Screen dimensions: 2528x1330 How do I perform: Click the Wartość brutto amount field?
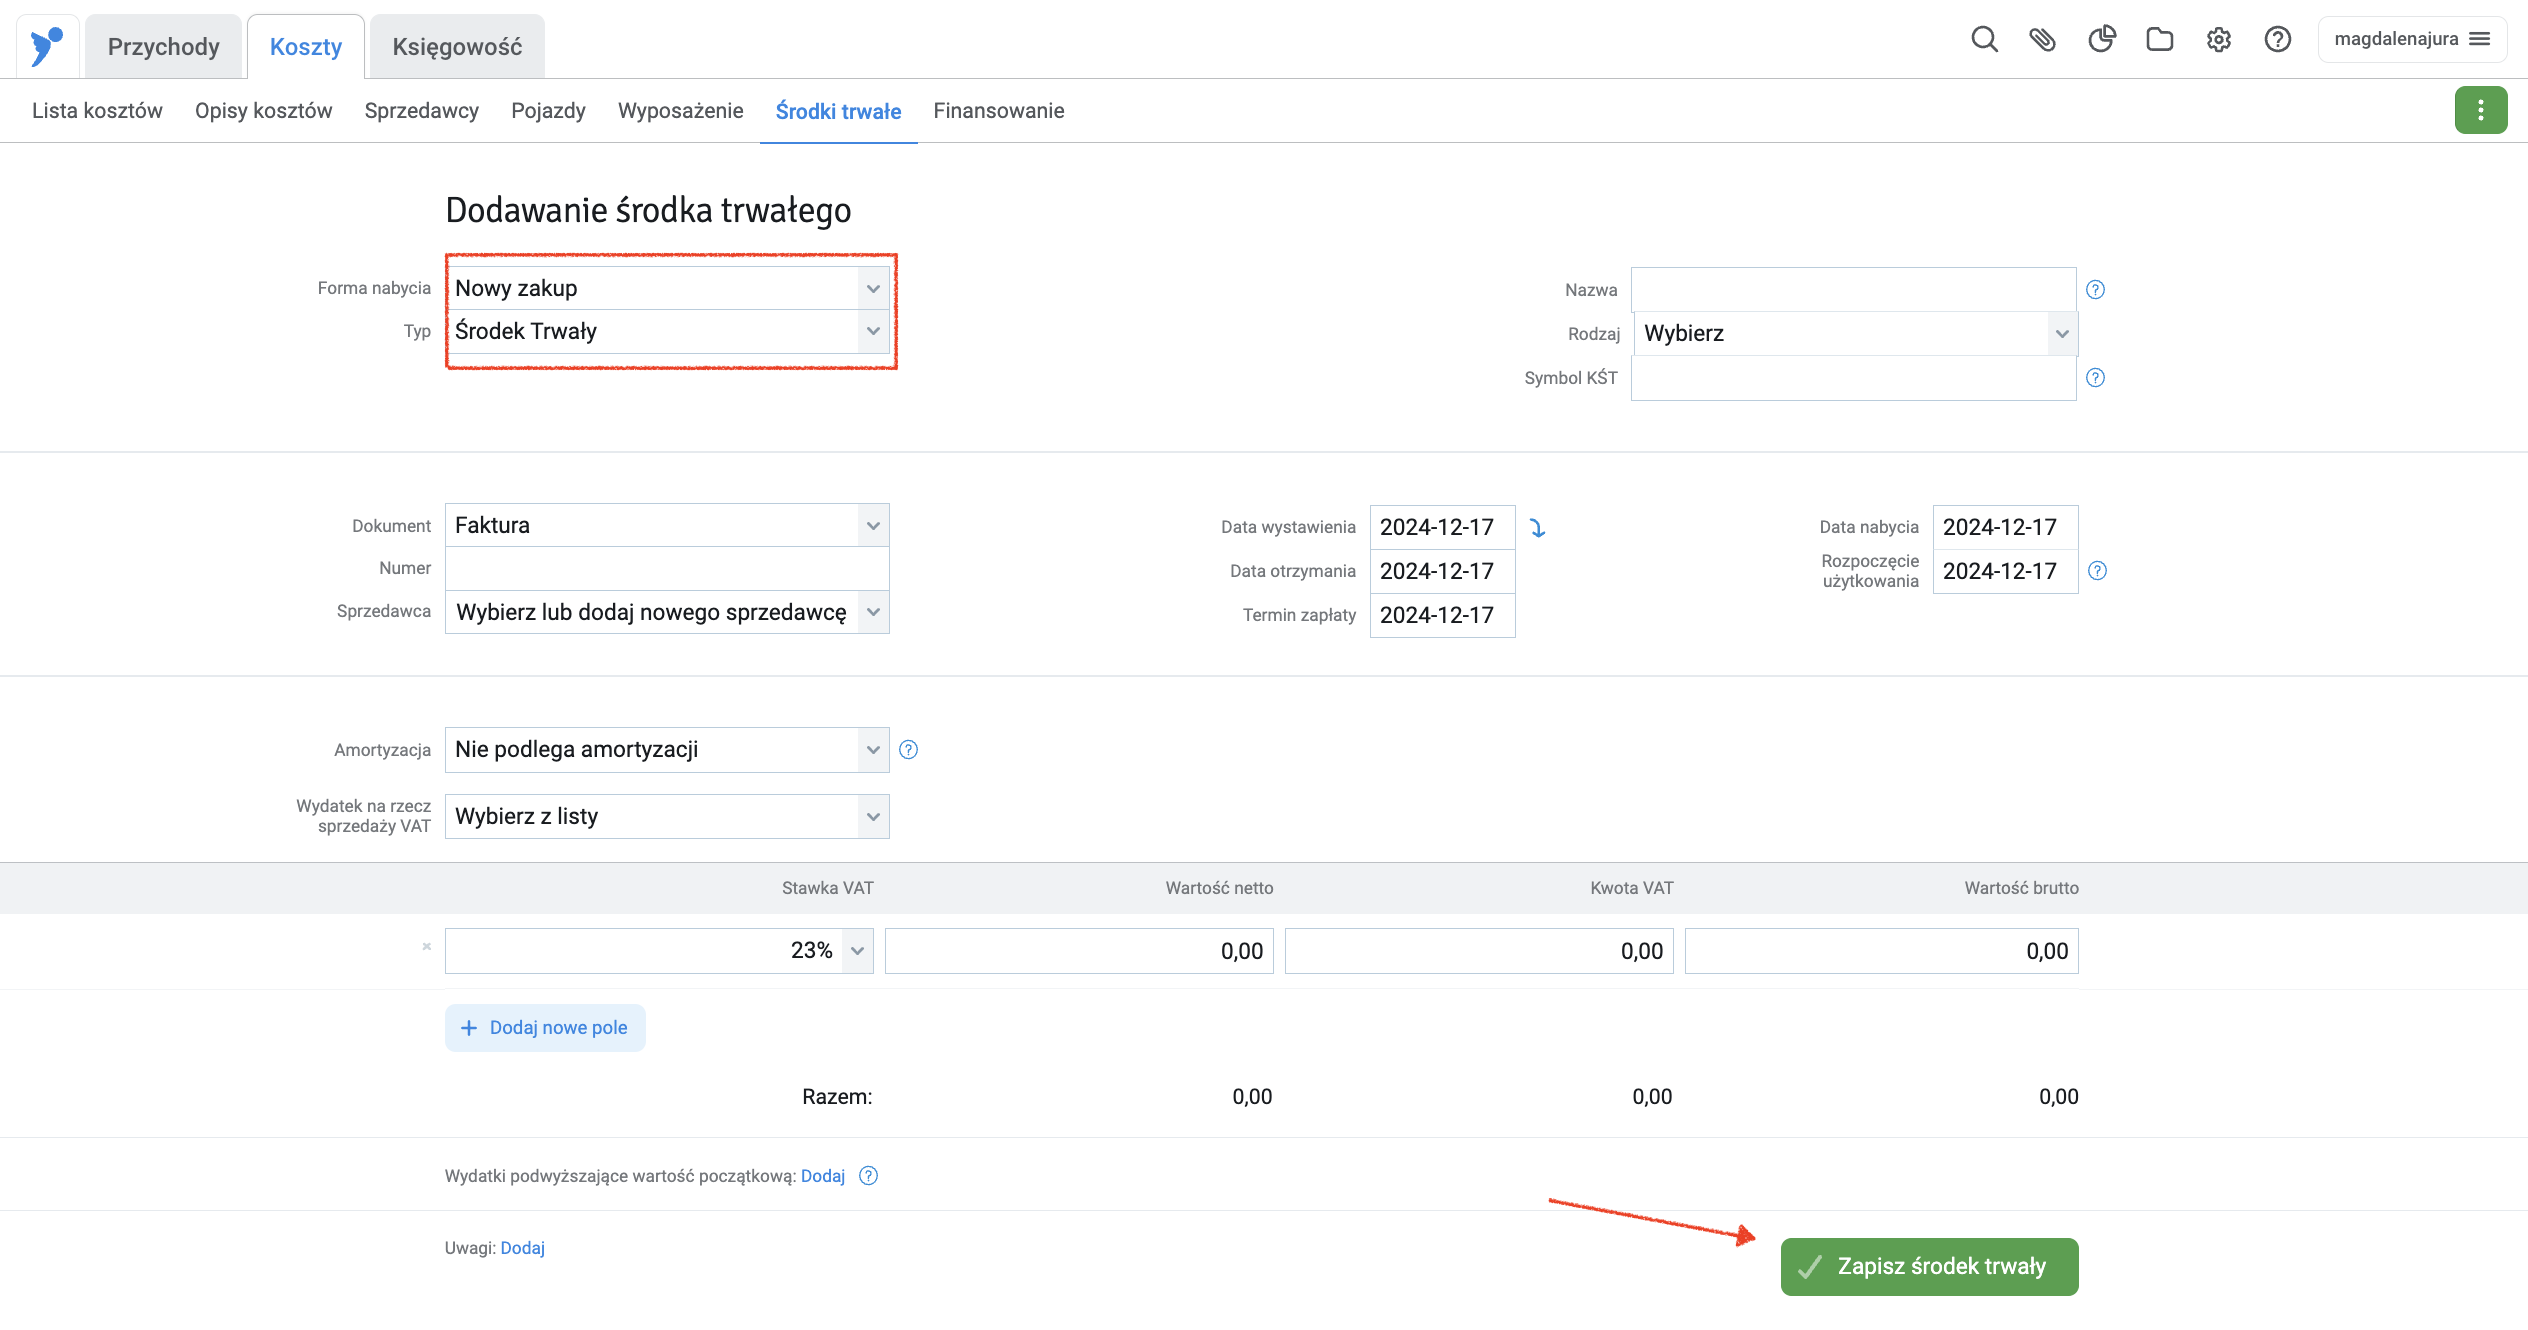1882,951
